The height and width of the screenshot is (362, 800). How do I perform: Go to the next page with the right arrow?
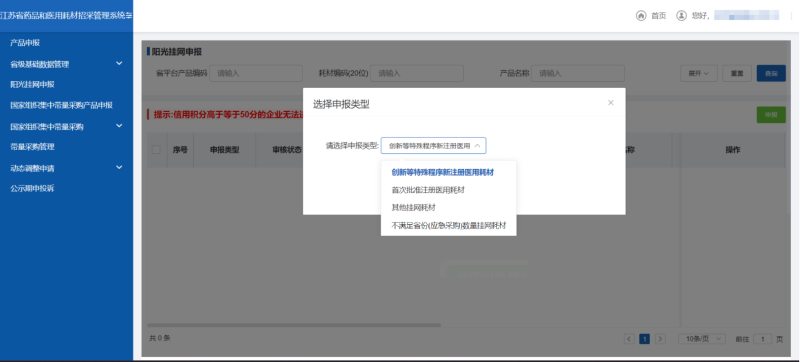[x=660, y=339]
